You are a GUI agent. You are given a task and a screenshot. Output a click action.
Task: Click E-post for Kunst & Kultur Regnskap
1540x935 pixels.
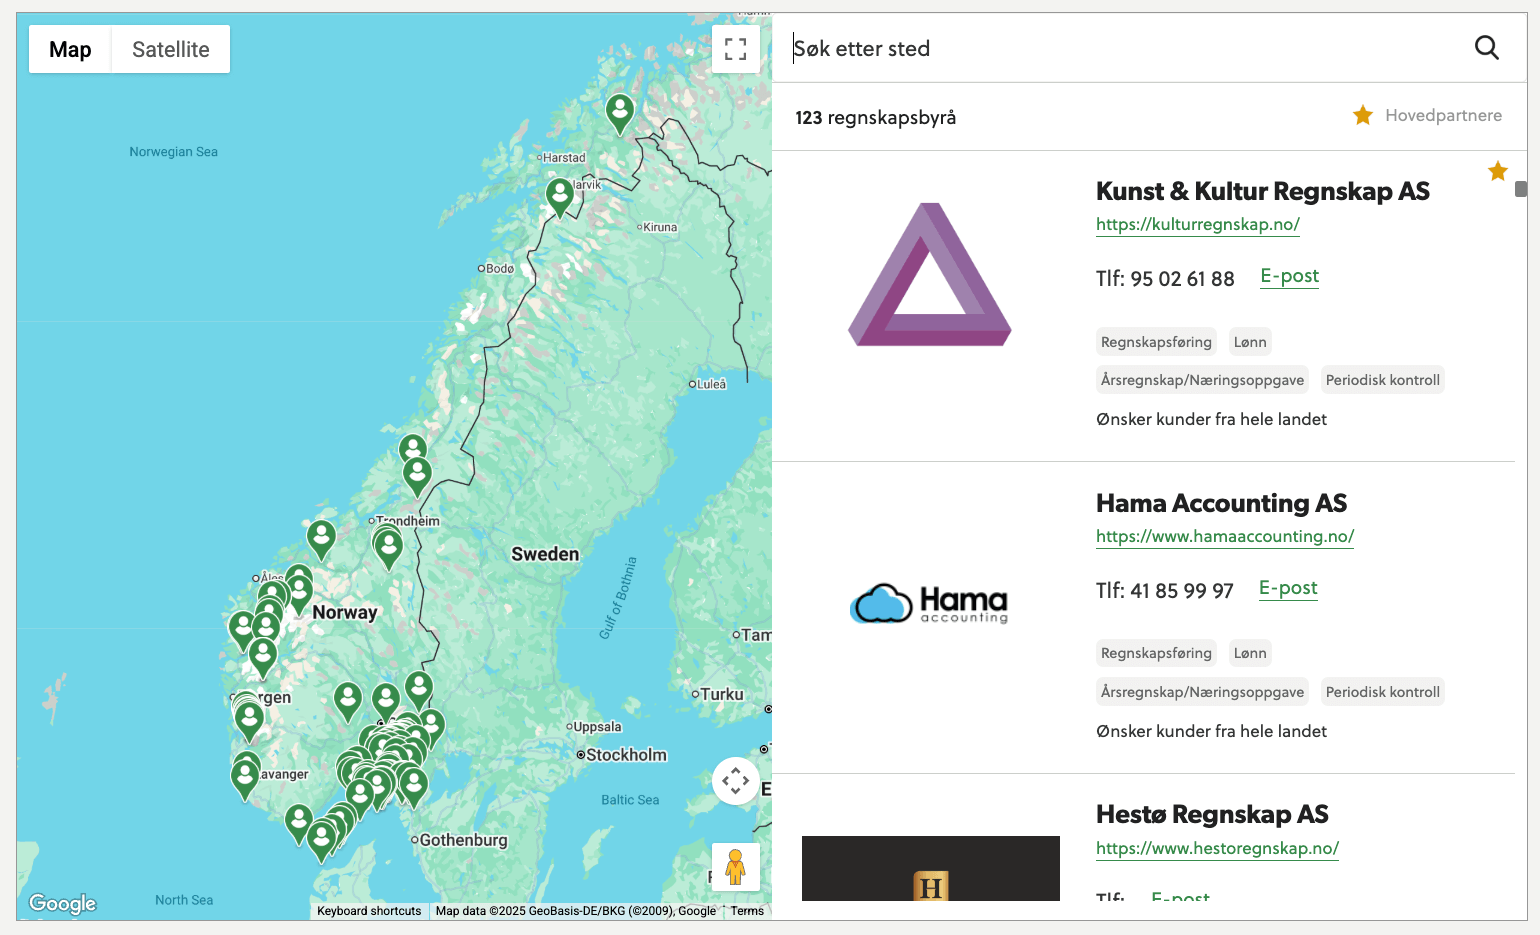coord(1290,276)
